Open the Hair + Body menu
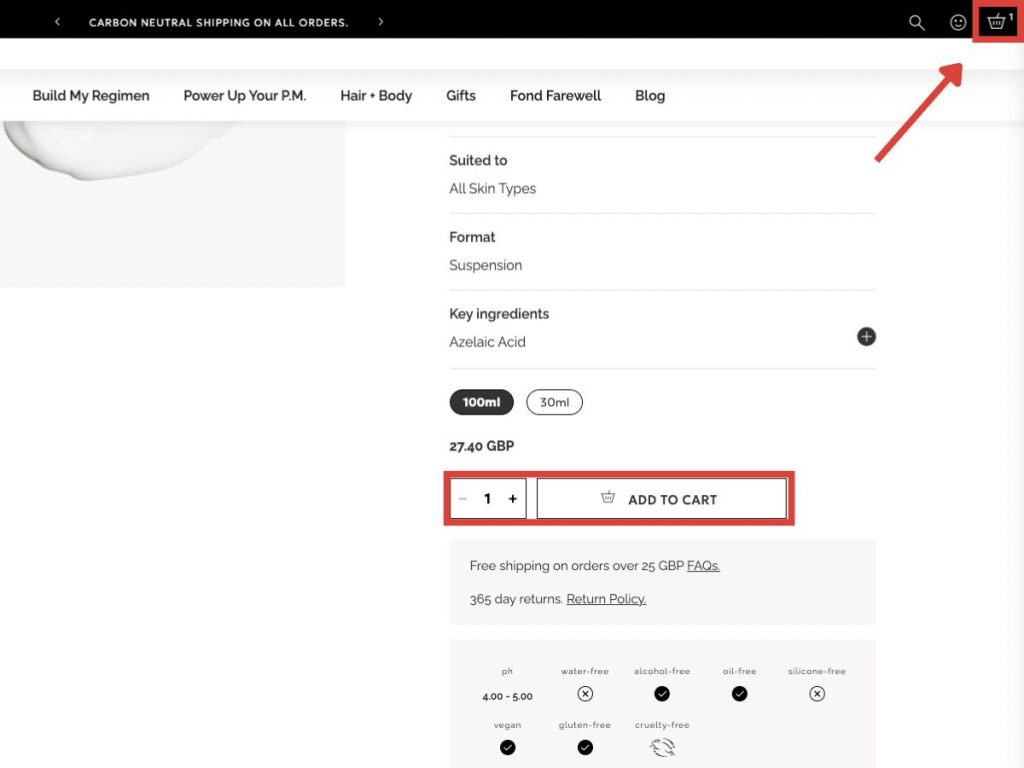The width and height of the screenshot is (1024, 768). tap(376, 96)
